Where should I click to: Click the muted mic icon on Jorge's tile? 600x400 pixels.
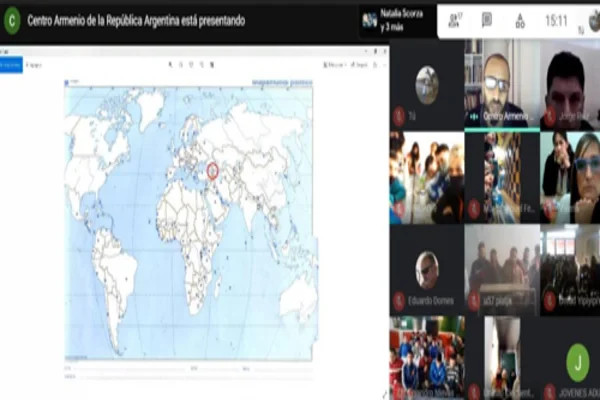click(x=549, y=116)
